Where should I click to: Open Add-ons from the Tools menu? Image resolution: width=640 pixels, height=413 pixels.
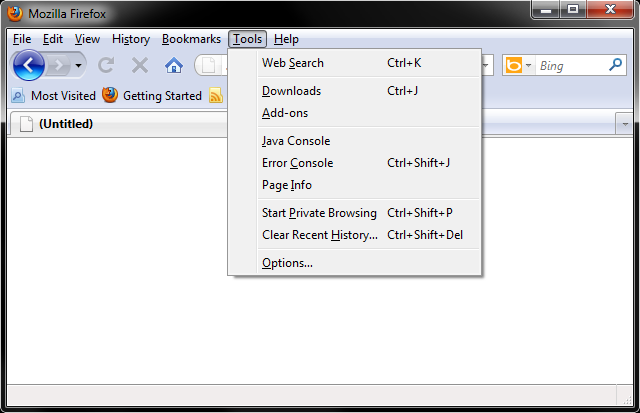coord(354,113)
